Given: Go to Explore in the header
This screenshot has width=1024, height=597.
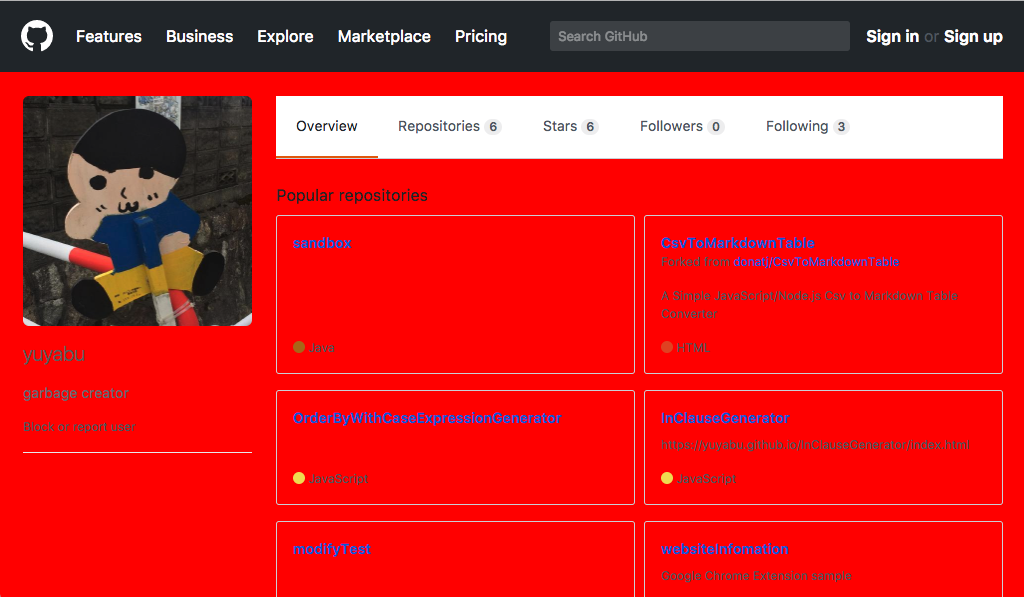Looking at the screenshot, I should tap(285, 37).
